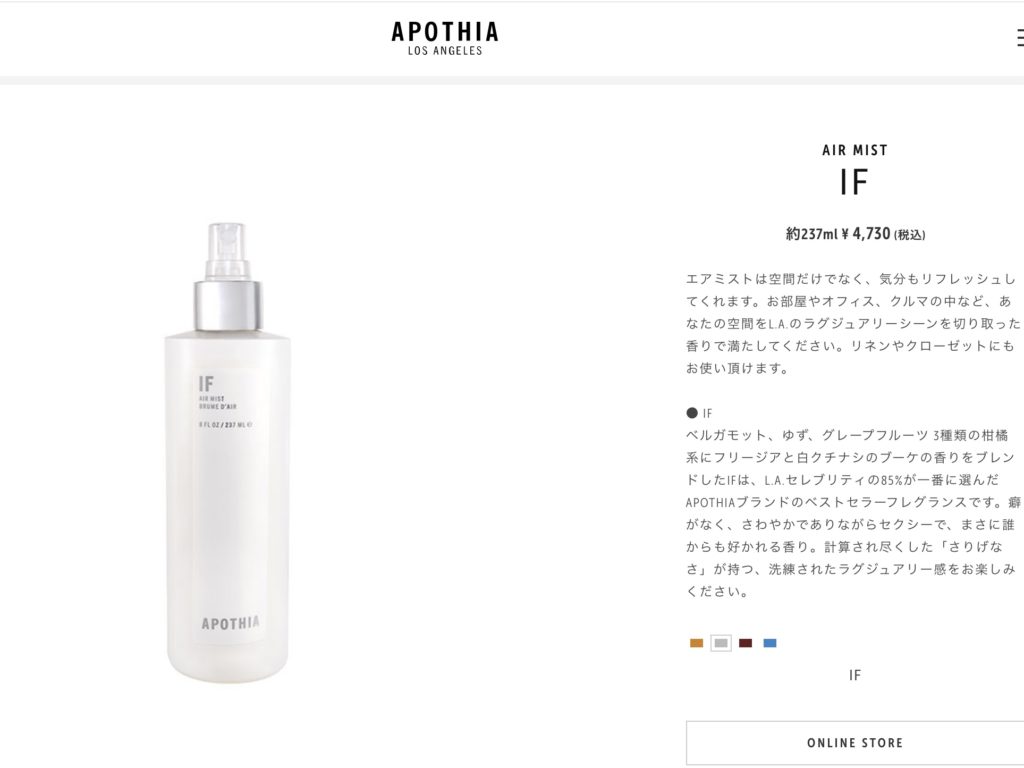Click the spray nozzle of the bottle
This screenshot has width=1024, height=768.
[227, 251]
